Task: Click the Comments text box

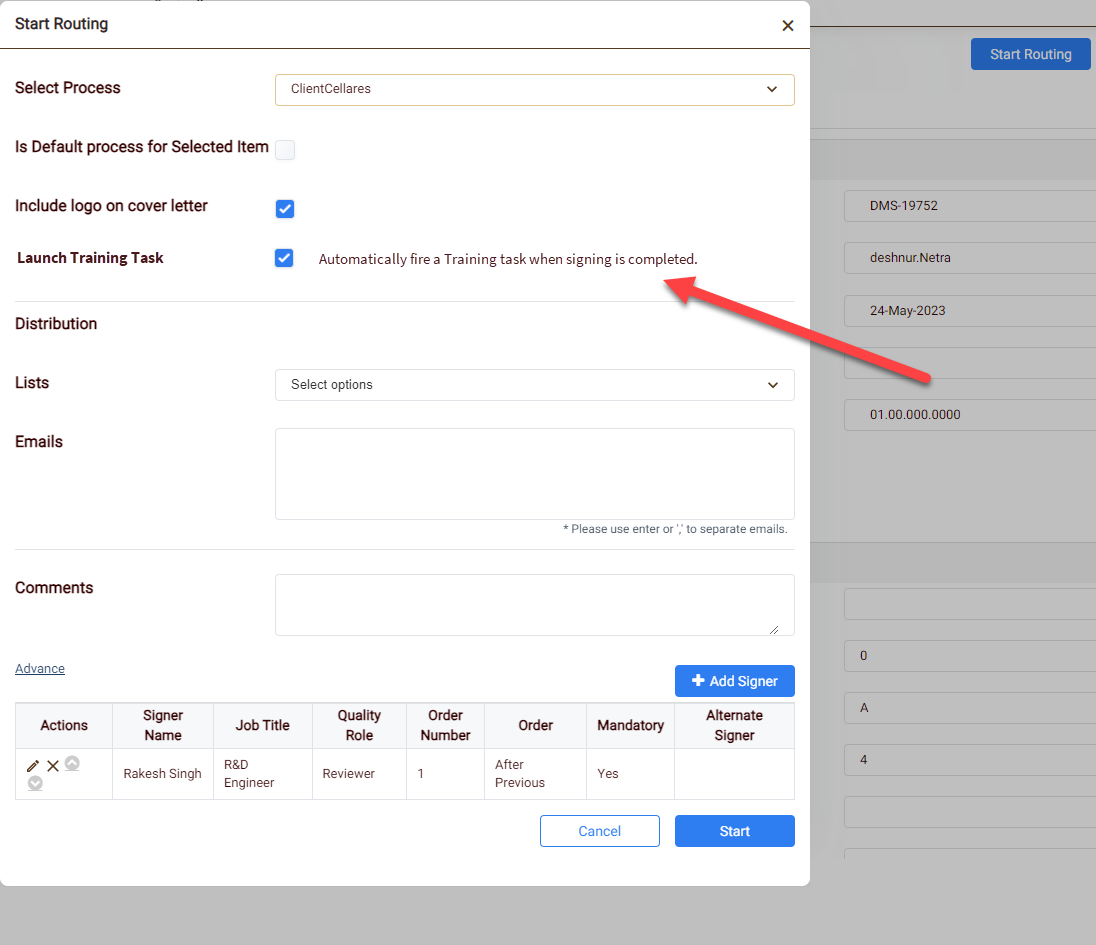Action: pyautogui.click(x=535, y=605)
